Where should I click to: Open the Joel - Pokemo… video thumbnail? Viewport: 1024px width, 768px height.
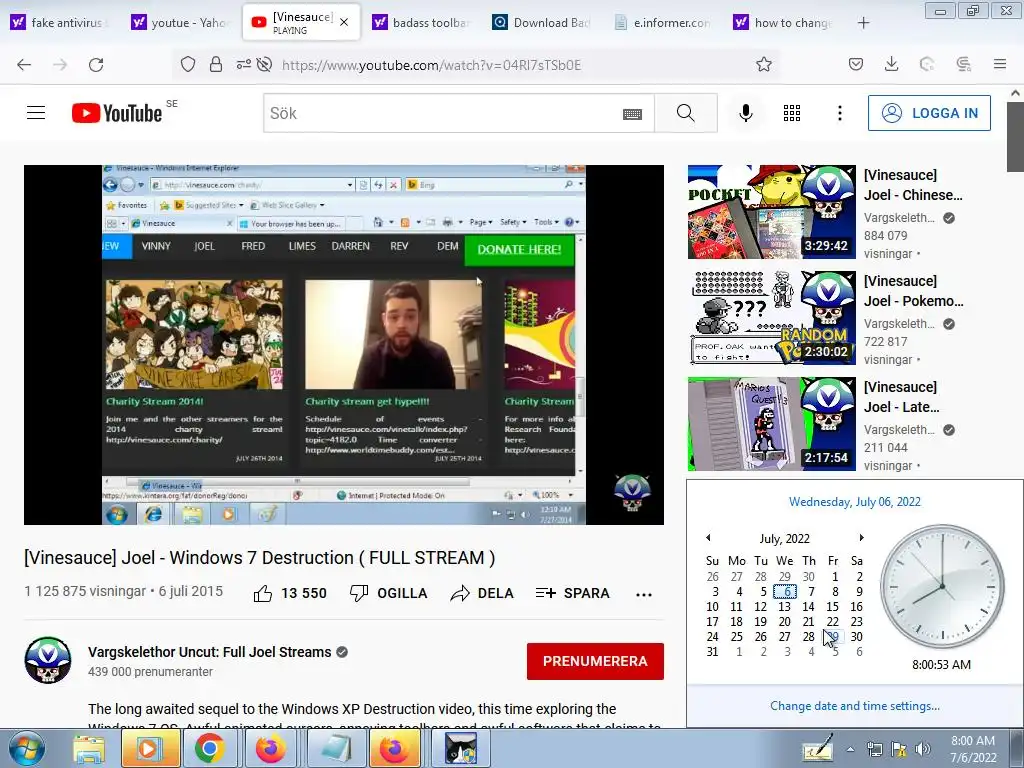click(771, 317)
